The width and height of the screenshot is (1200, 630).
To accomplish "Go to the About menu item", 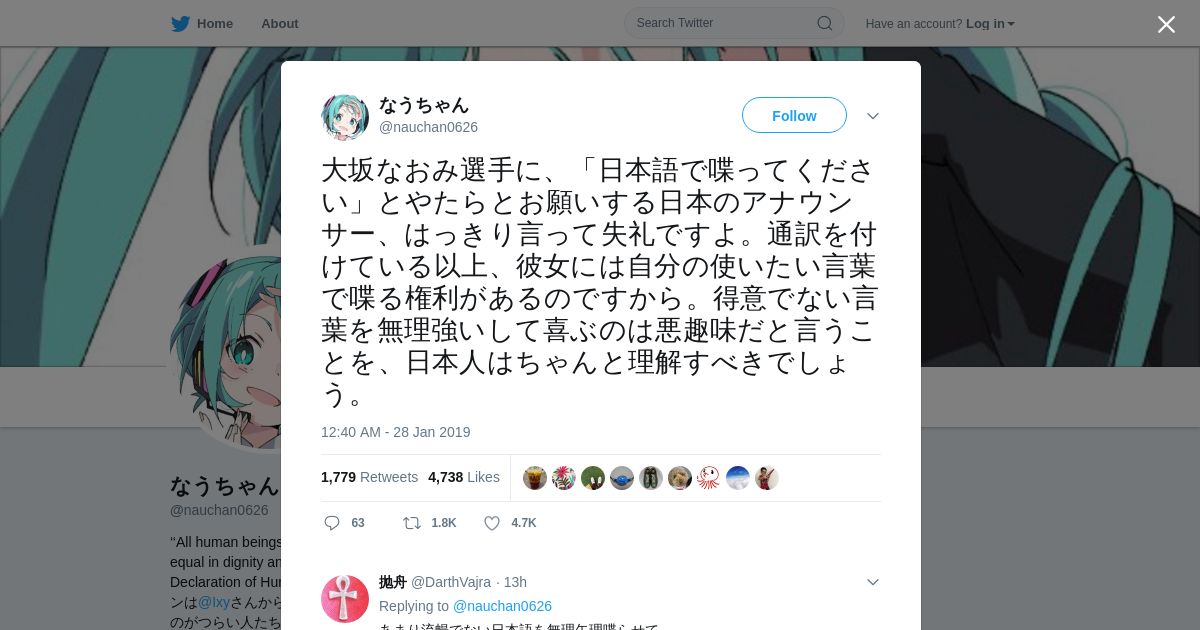I will pos(279,23).
